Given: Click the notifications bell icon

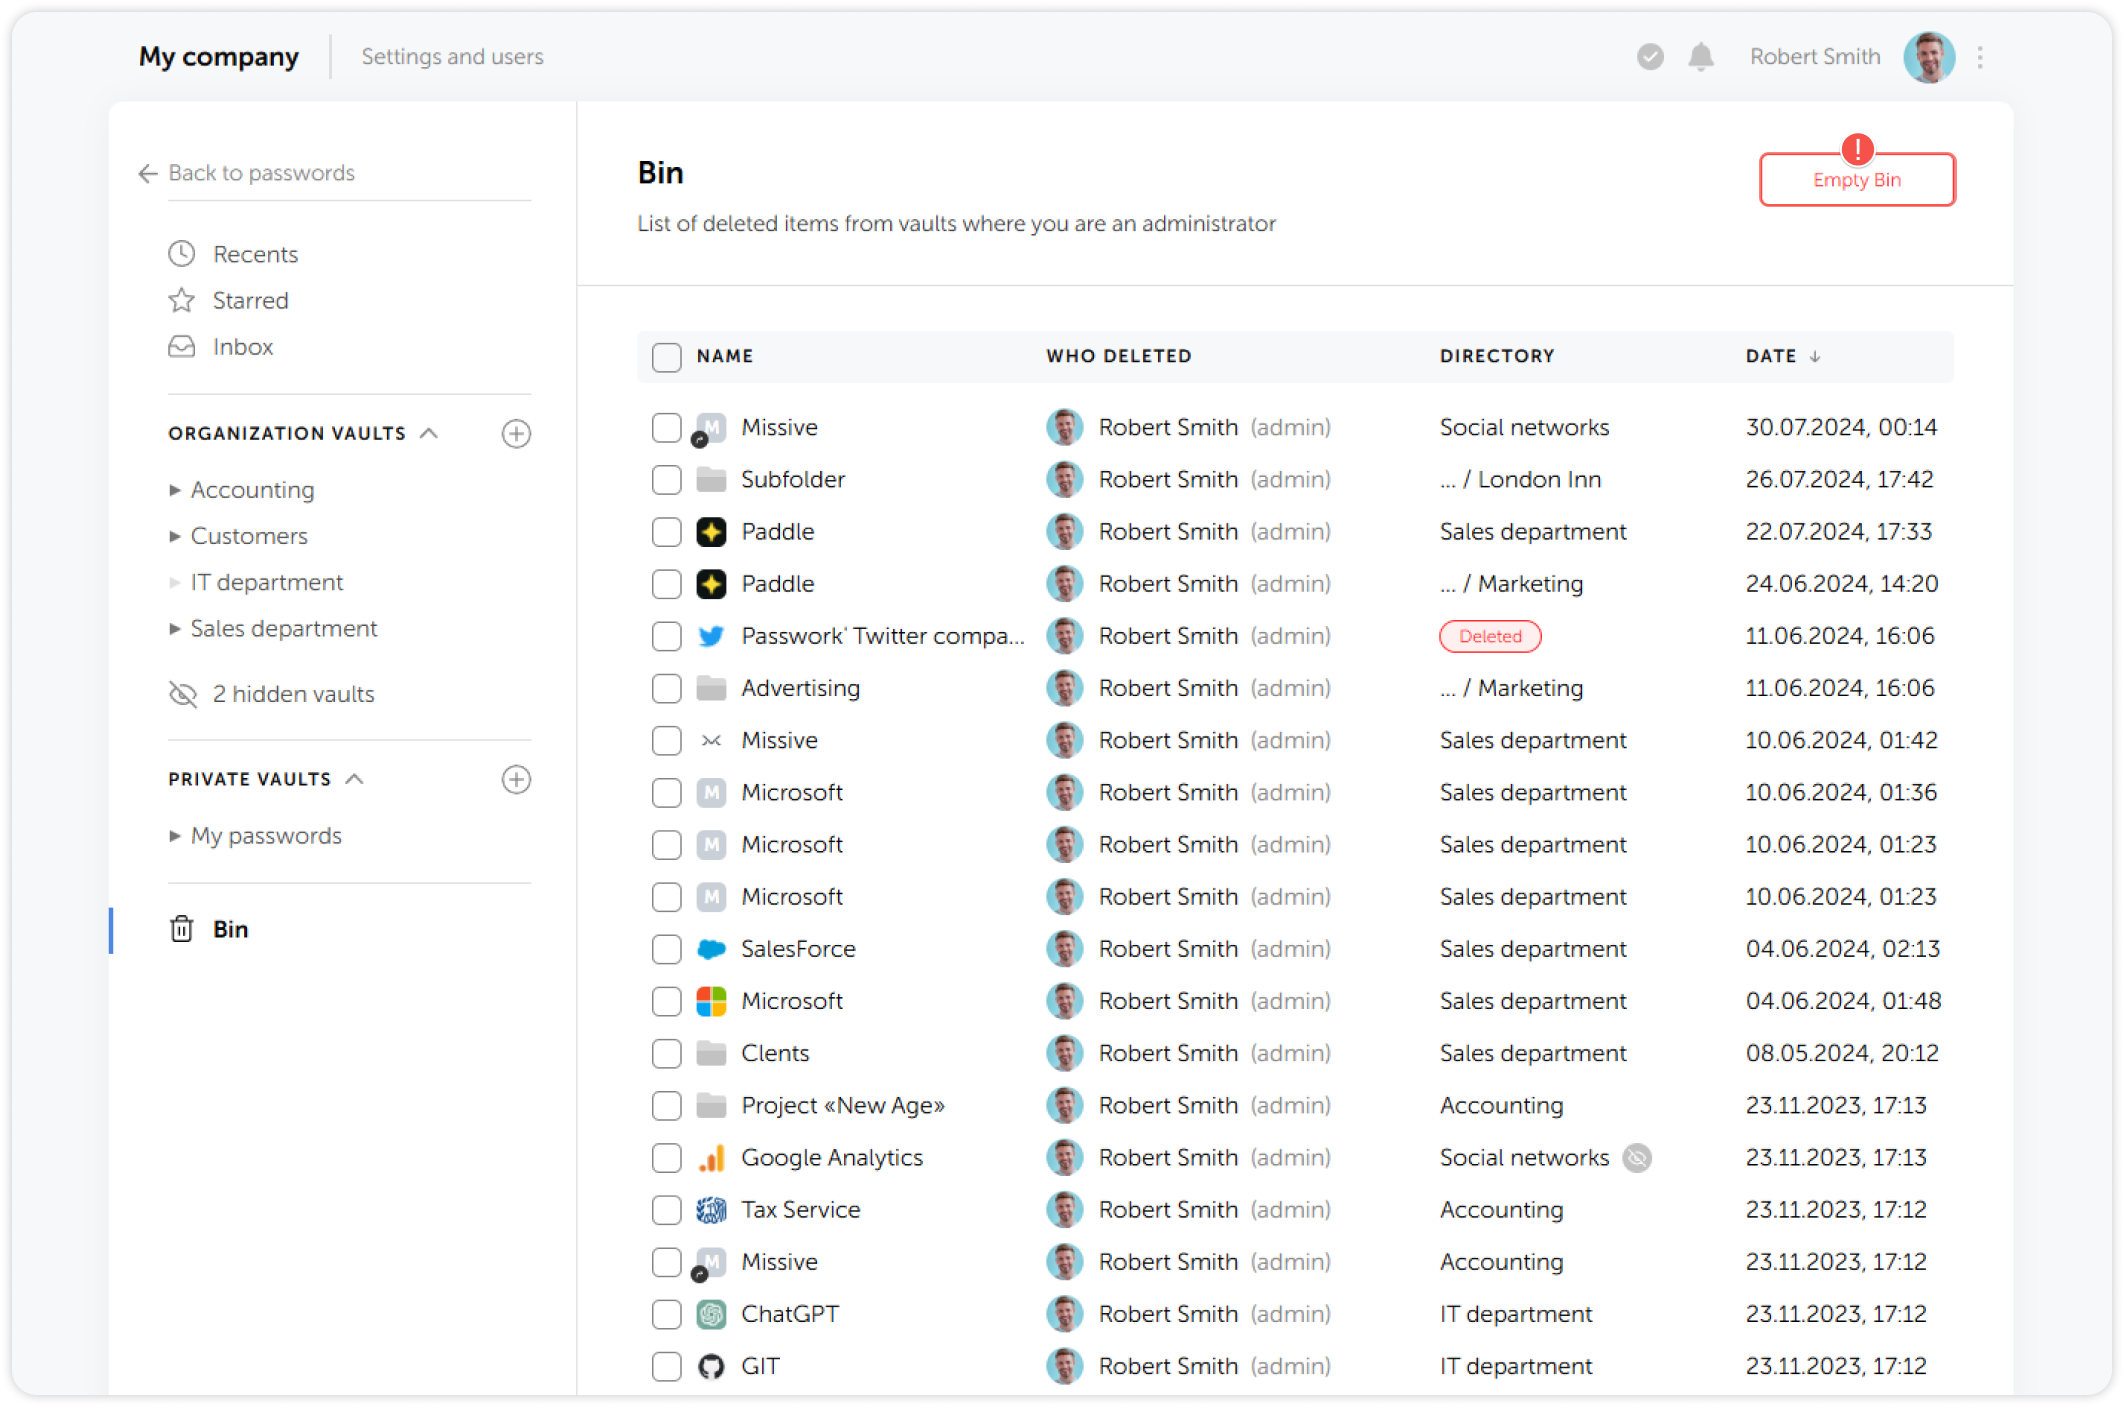Looking at the screenshot, I should [x=1700, y=57].
